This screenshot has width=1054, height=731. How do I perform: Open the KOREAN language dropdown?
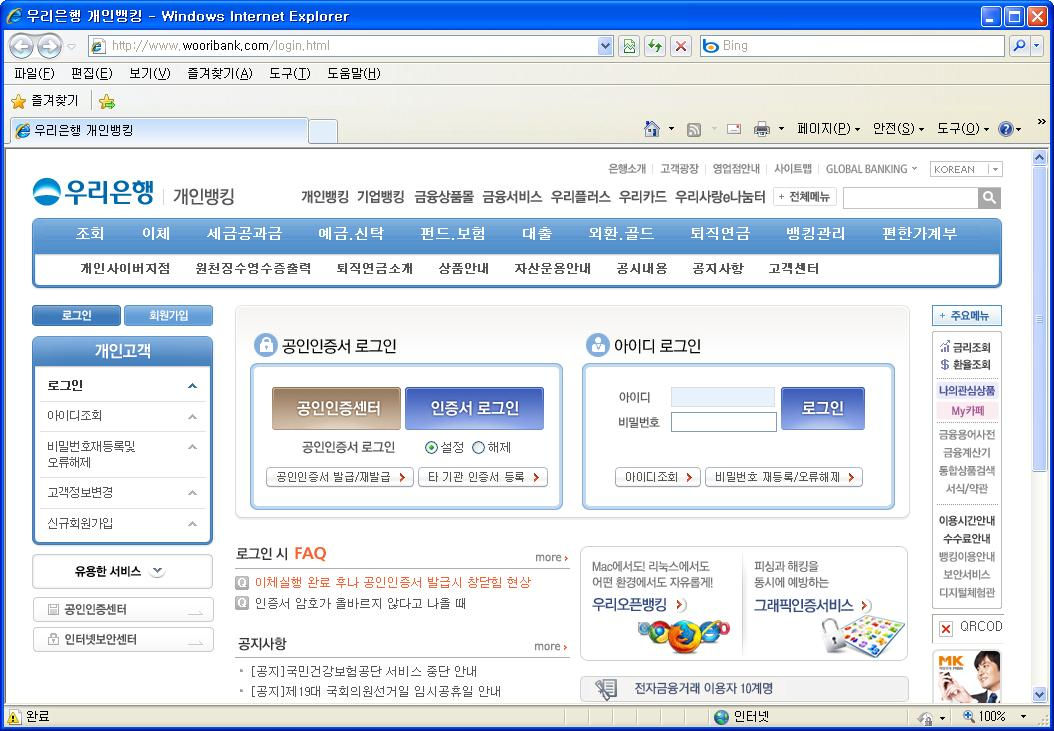point(996,169)
